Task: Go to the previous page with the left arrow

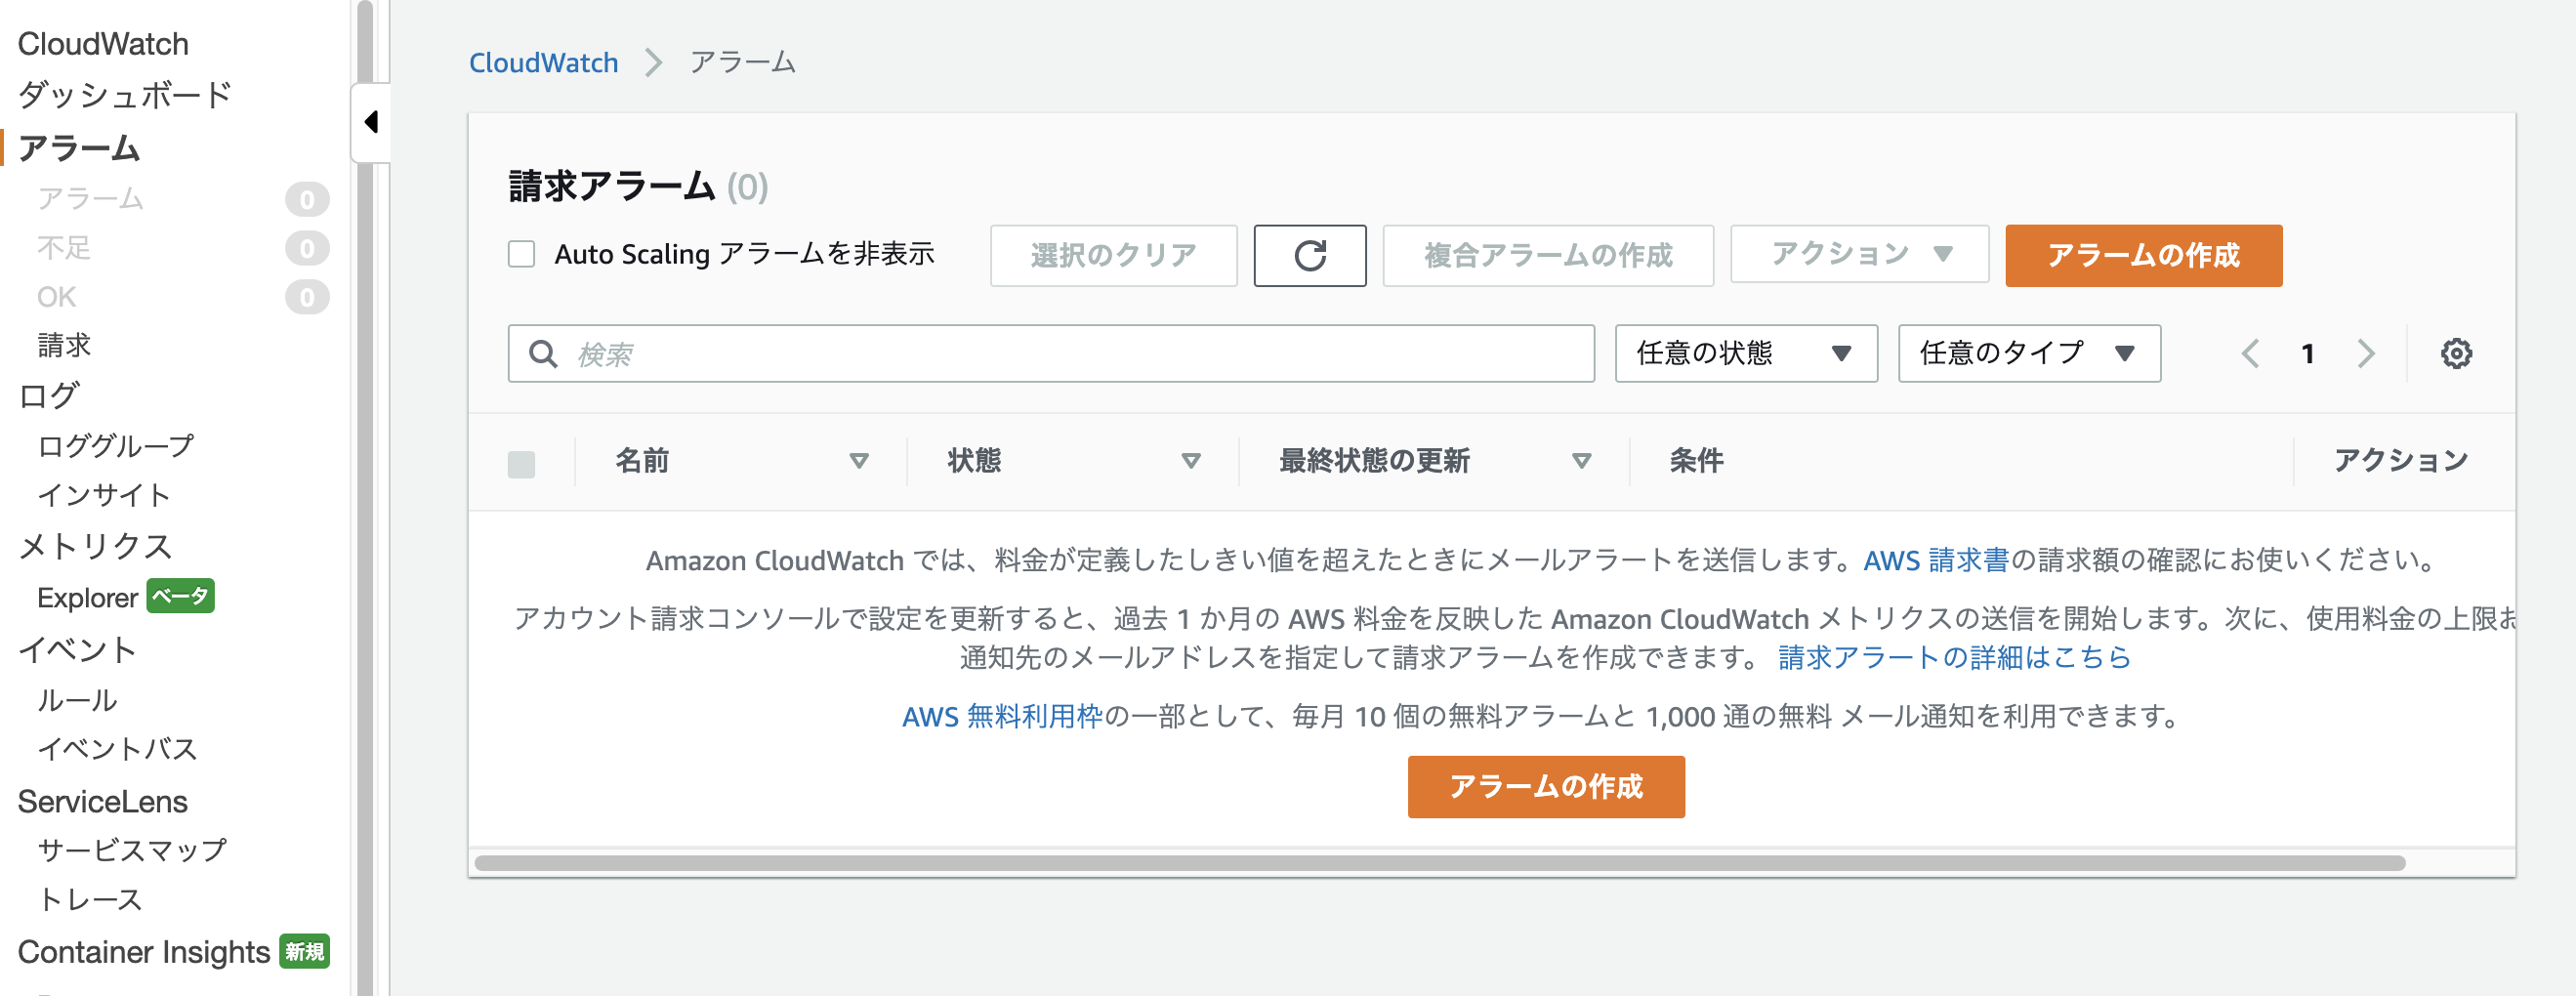Action: 2250,353
